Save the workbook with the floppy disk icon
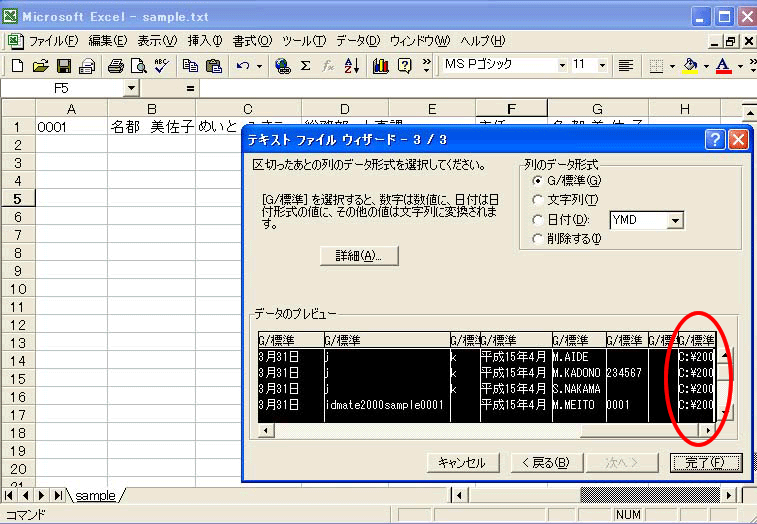The width and height of the screenshot is (757, 524). [x=64, y=65]
